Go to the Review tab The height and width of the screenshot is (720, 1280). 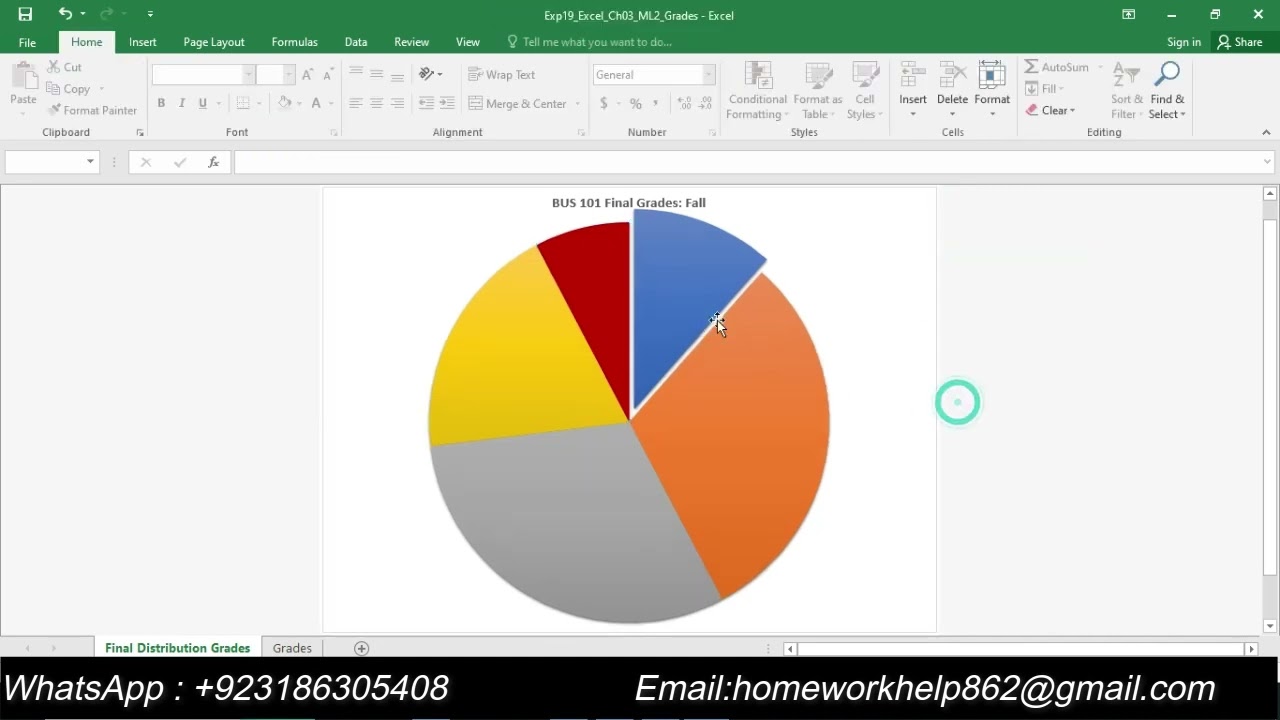coord(411,42)
